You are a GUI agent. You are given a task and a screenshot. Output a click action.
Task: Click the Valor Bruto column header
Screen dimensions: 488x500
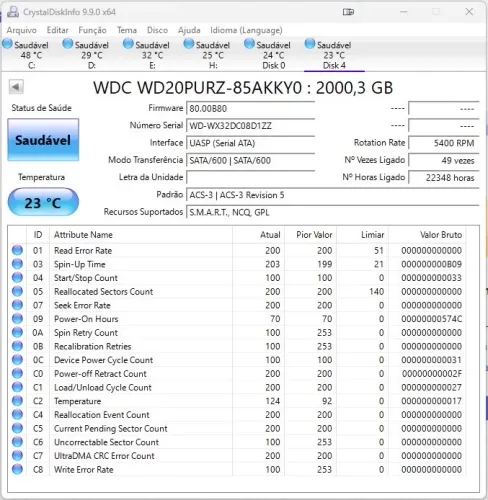[x=428, y=235]
